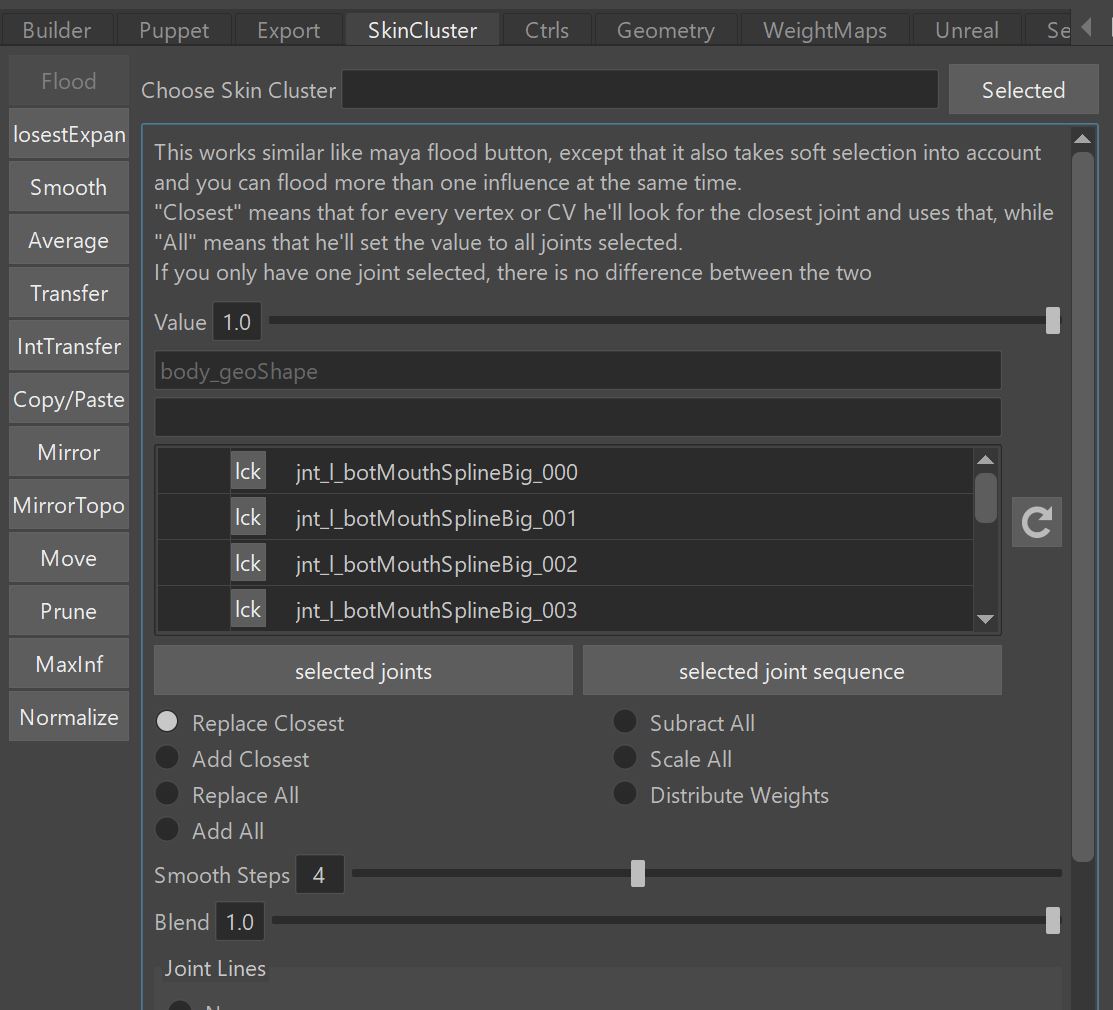
Task: Select the SkinCluster tab
Action: (422, 31)
